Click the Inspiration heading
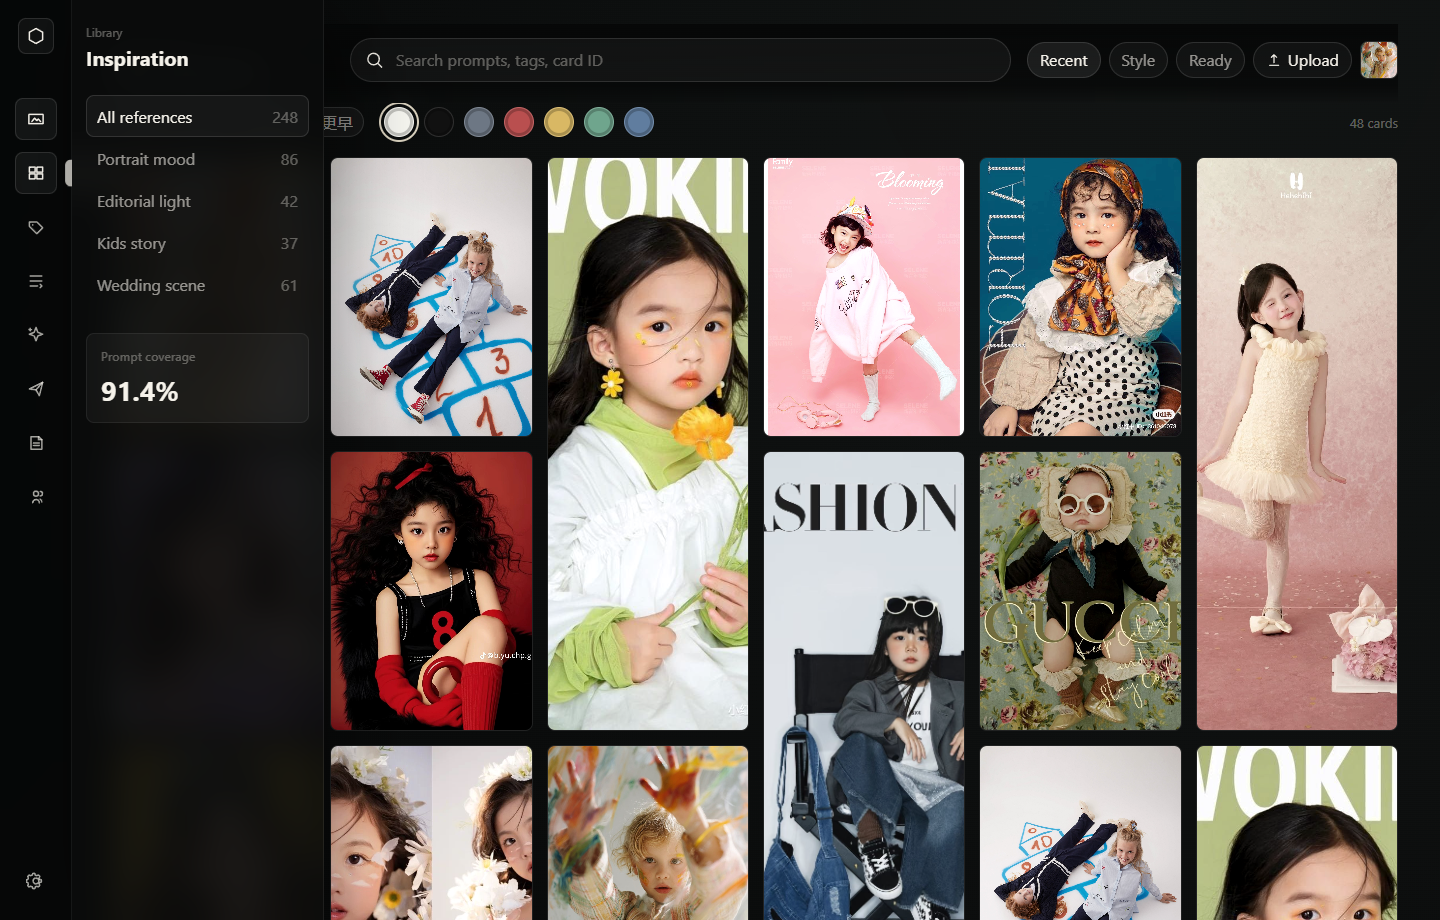This screenshot has height=920, width=1440. tap(137, 59)
